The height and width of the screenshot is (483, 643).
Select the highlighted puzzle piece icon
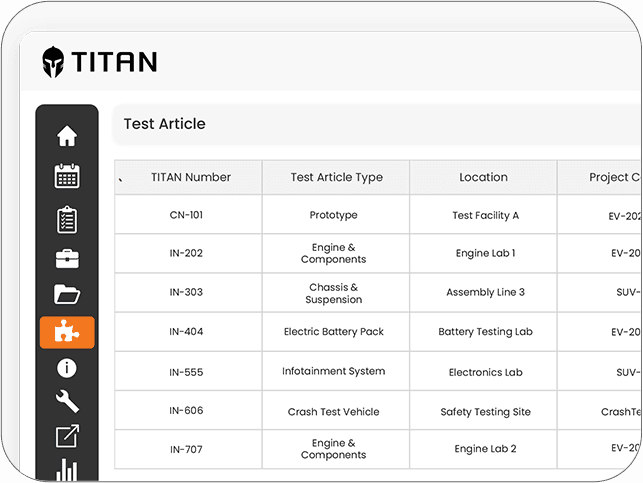(x=67, y=332)
